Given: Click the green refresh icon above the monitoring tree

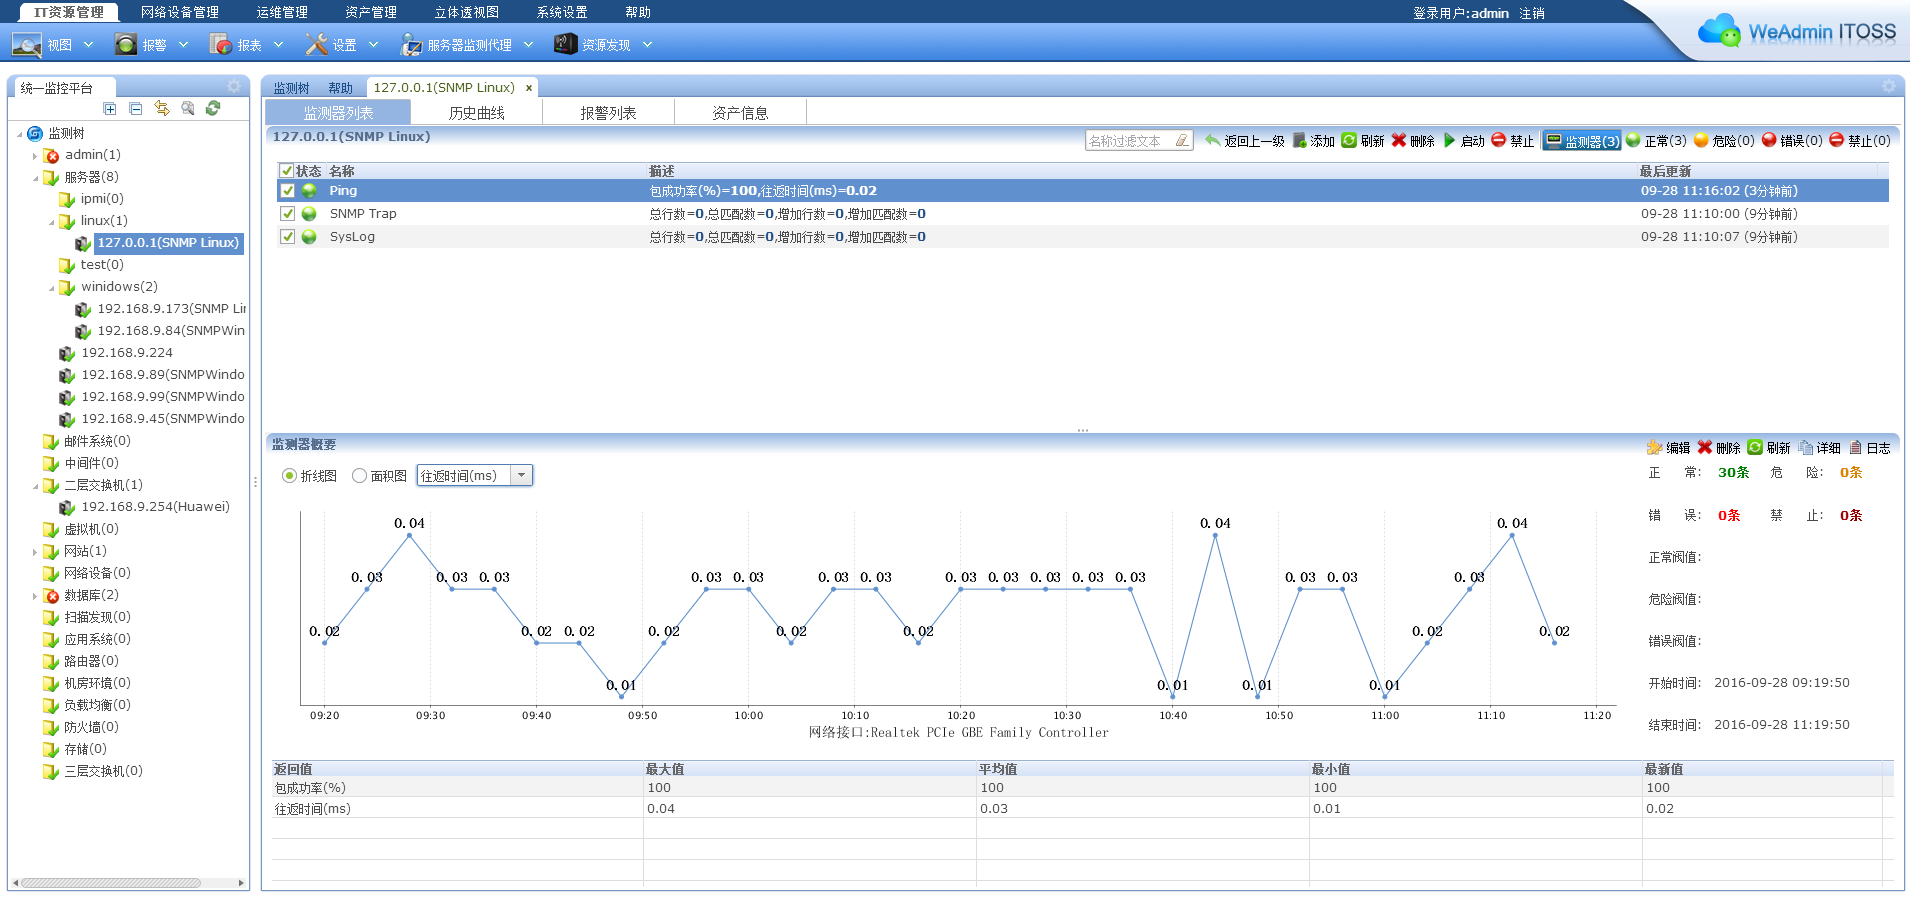Looking at the screenshot, I should 213,109.
